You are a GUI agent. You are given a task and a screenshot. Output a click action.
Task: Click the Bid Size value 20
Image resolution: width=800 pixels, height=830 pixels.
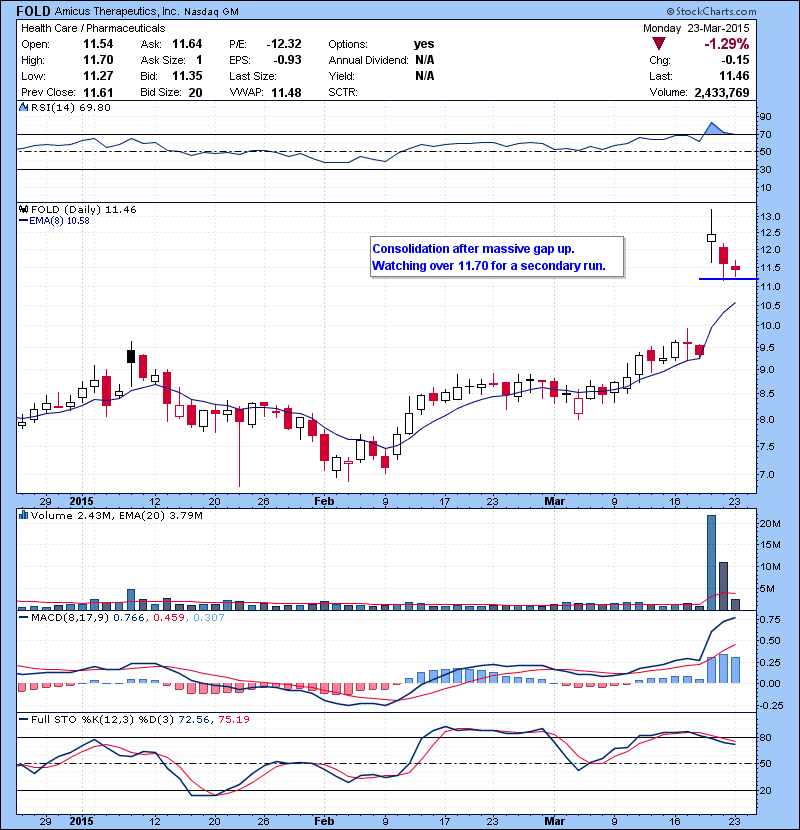point(195,93)
